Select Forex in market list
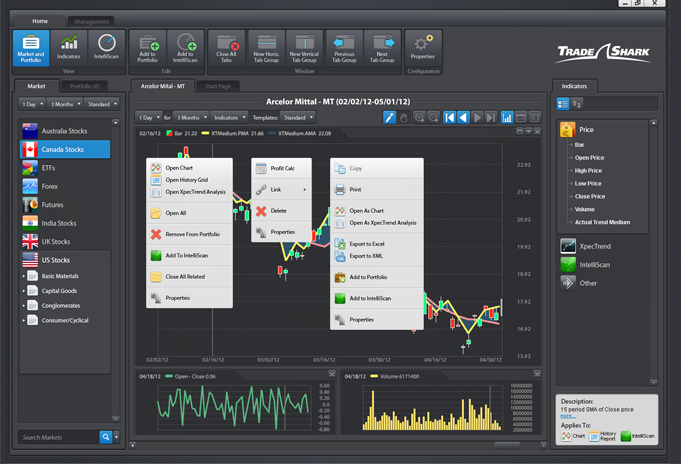This screenshot has height=464, width=681. pos(65,186)
